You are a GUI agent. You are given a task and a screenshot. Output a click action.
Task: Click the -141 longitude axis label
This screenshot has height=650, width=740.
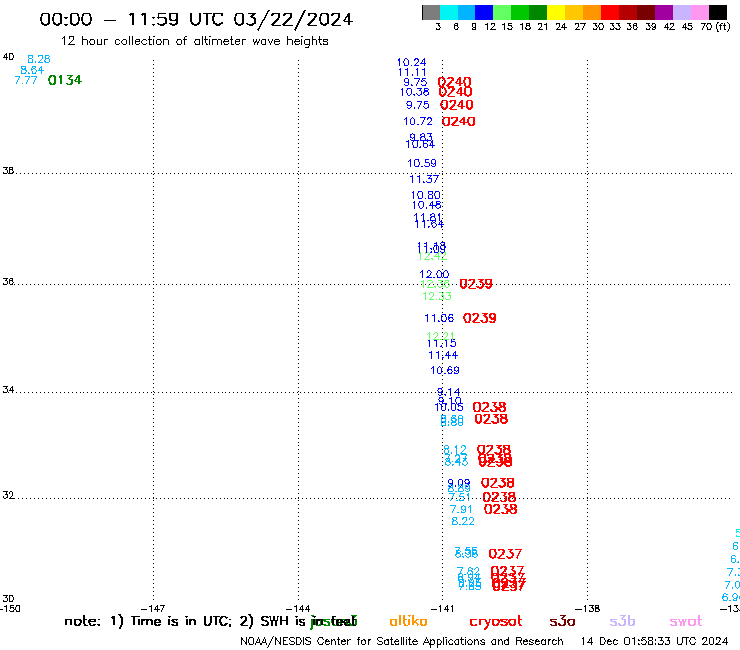(x=443, y=609)
